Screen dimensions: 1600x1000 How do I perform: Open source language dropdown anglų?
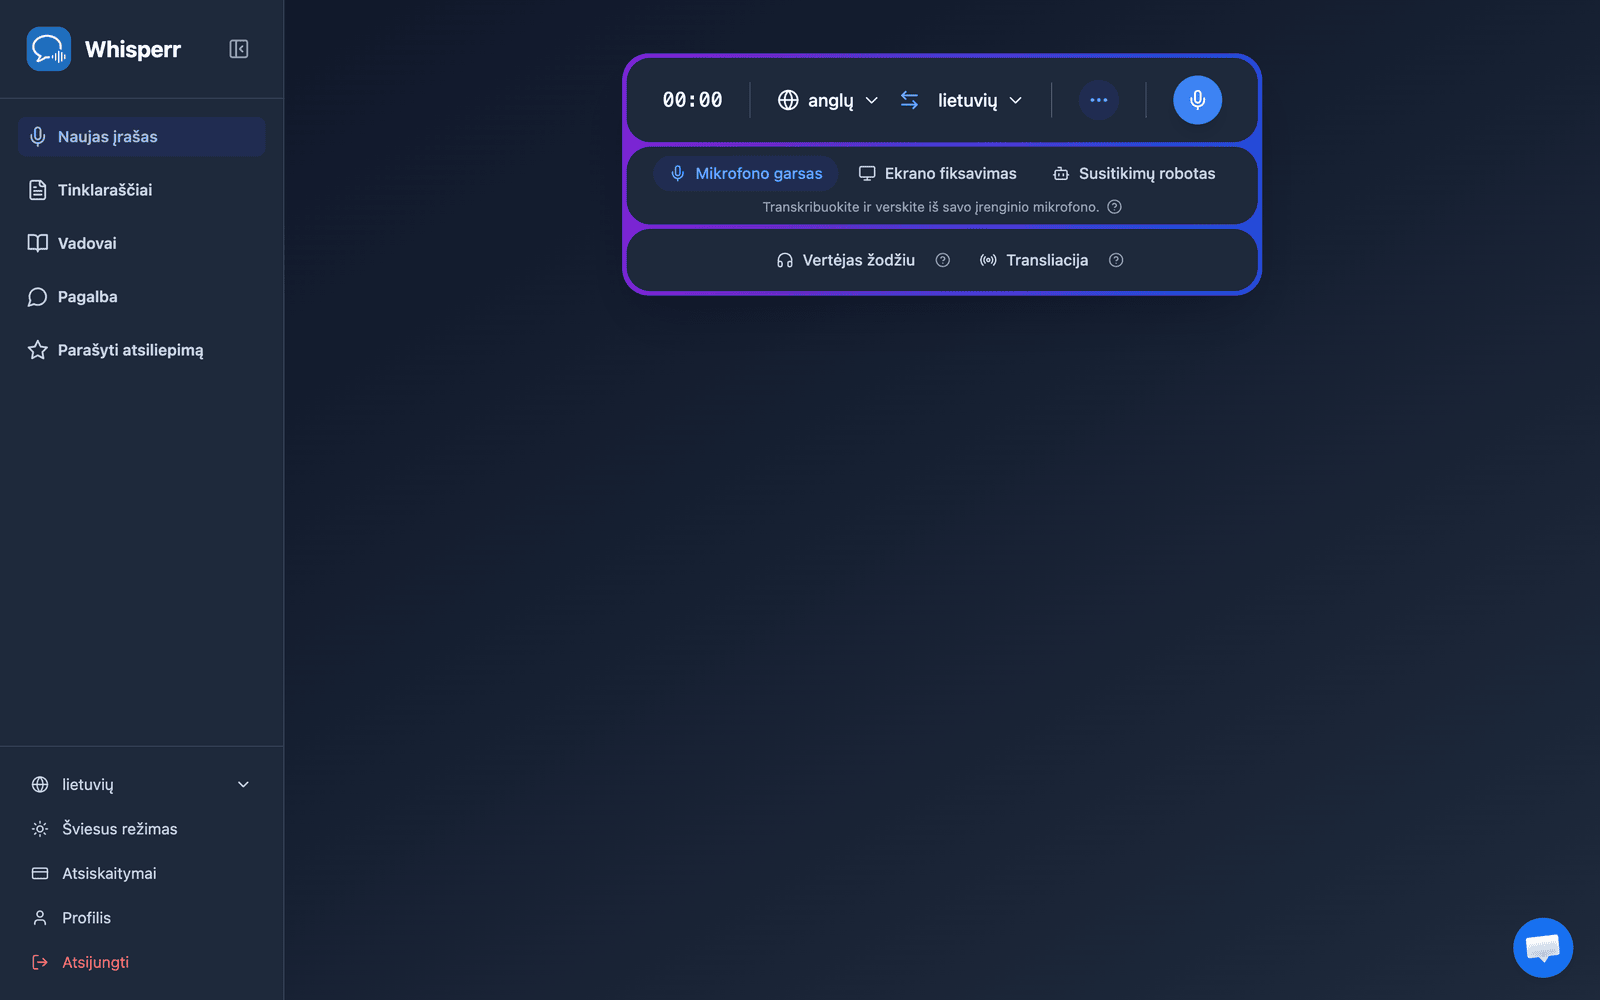click(x=828, y=100)
